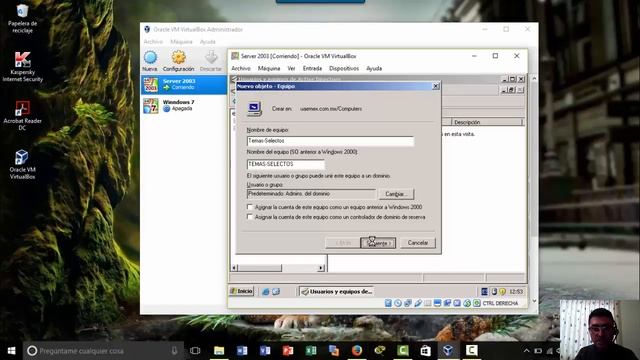Show hidden icons chevron in Windows tray
Viewport: 640px width, 360px height.
527,351
